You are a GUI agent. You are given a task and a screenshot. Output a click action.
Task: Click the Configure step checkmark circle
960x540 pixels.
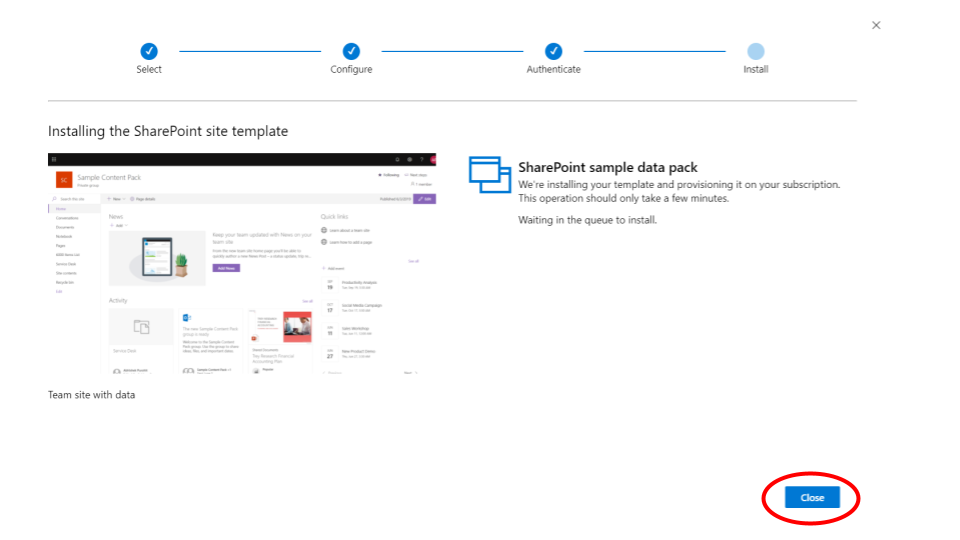pos(351,51)
